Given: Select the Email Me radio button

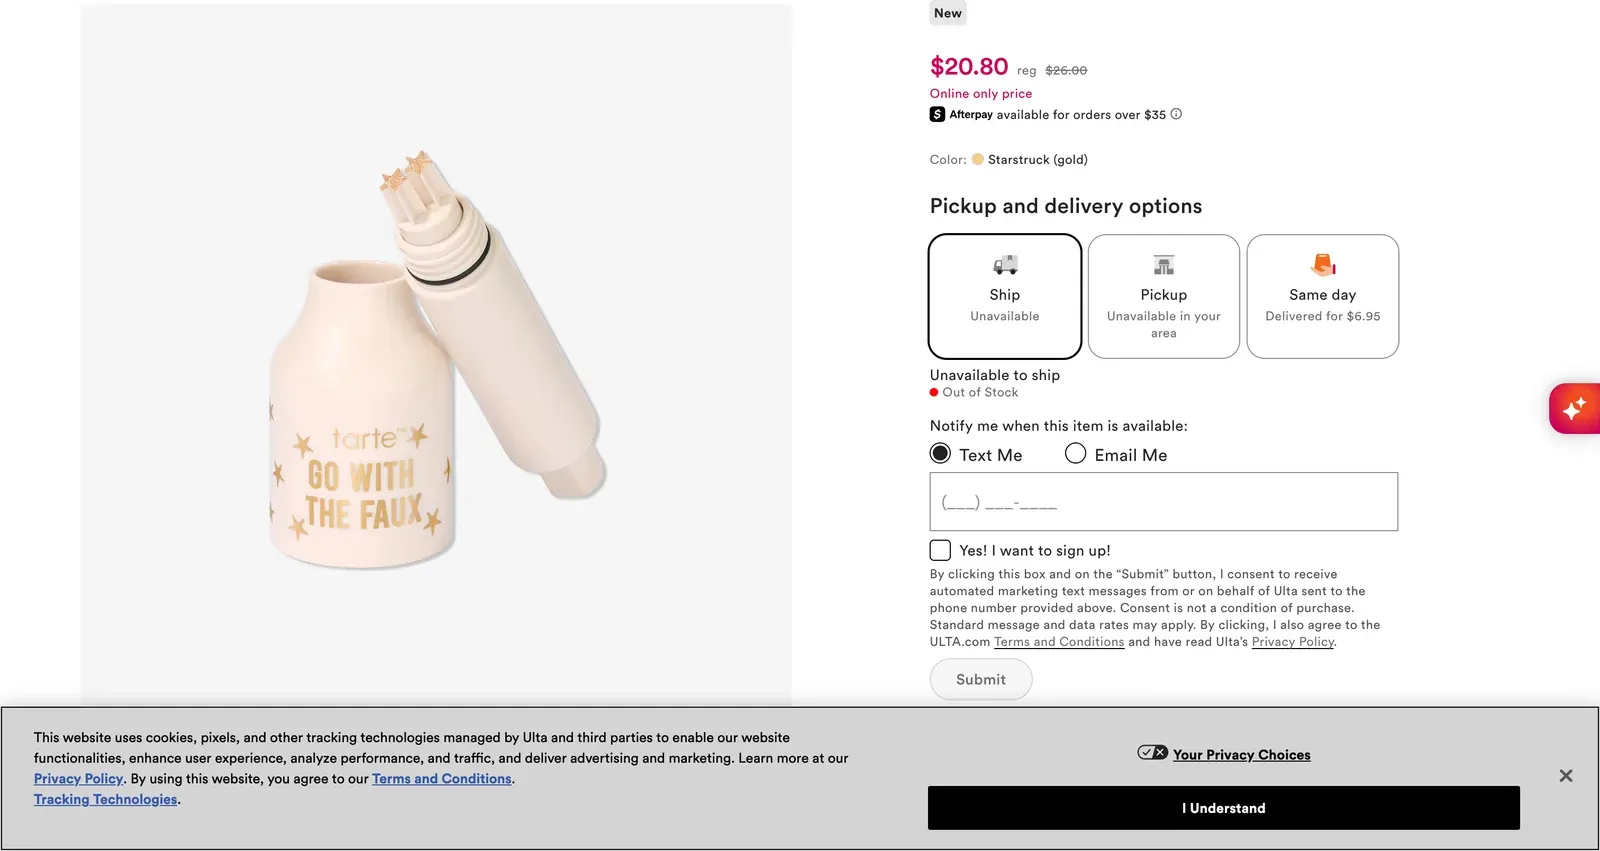Looking at the screenshot, I should (x=1075, y=453).
